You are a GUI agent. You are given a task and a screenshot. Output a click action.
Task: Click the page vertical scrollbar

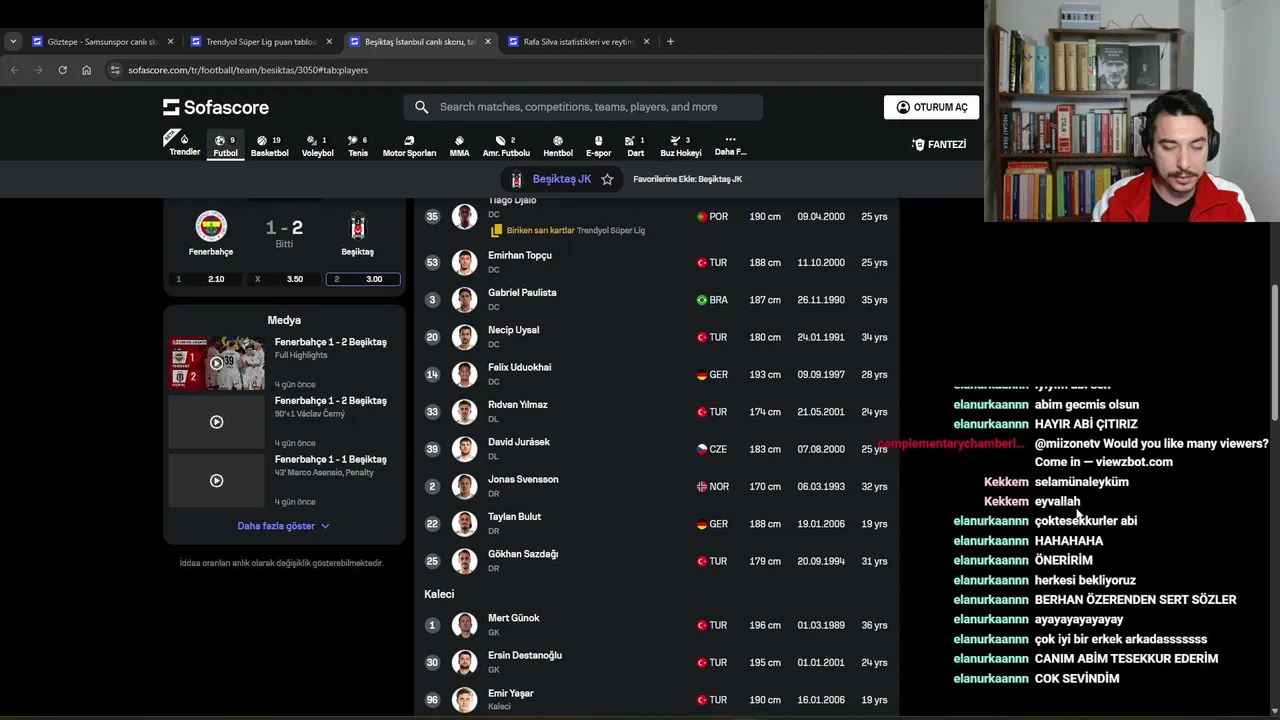pos(1274,350)
